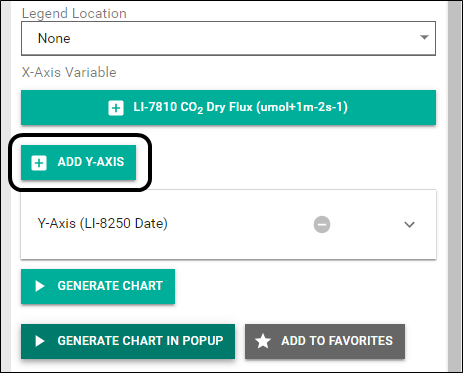Click the None value text in Legend Location

(x=54, y=38)
